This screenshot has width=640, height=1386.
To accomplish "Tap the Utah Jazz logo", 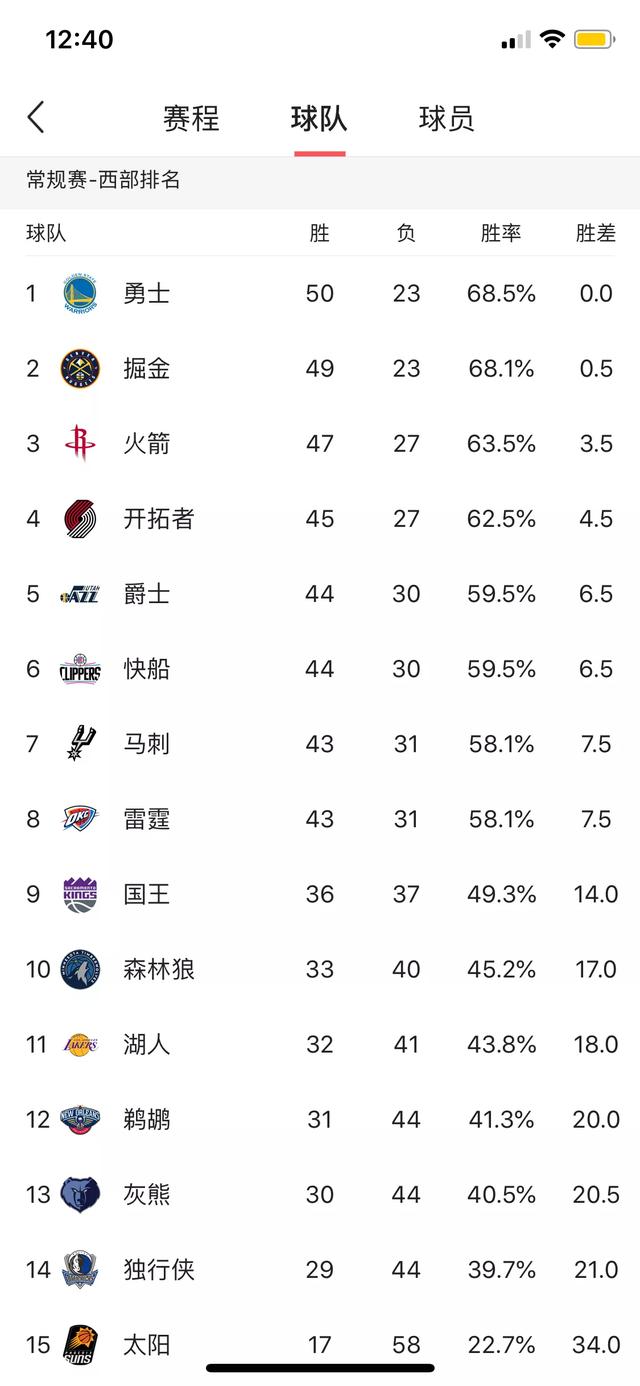I will coord(80,594).
